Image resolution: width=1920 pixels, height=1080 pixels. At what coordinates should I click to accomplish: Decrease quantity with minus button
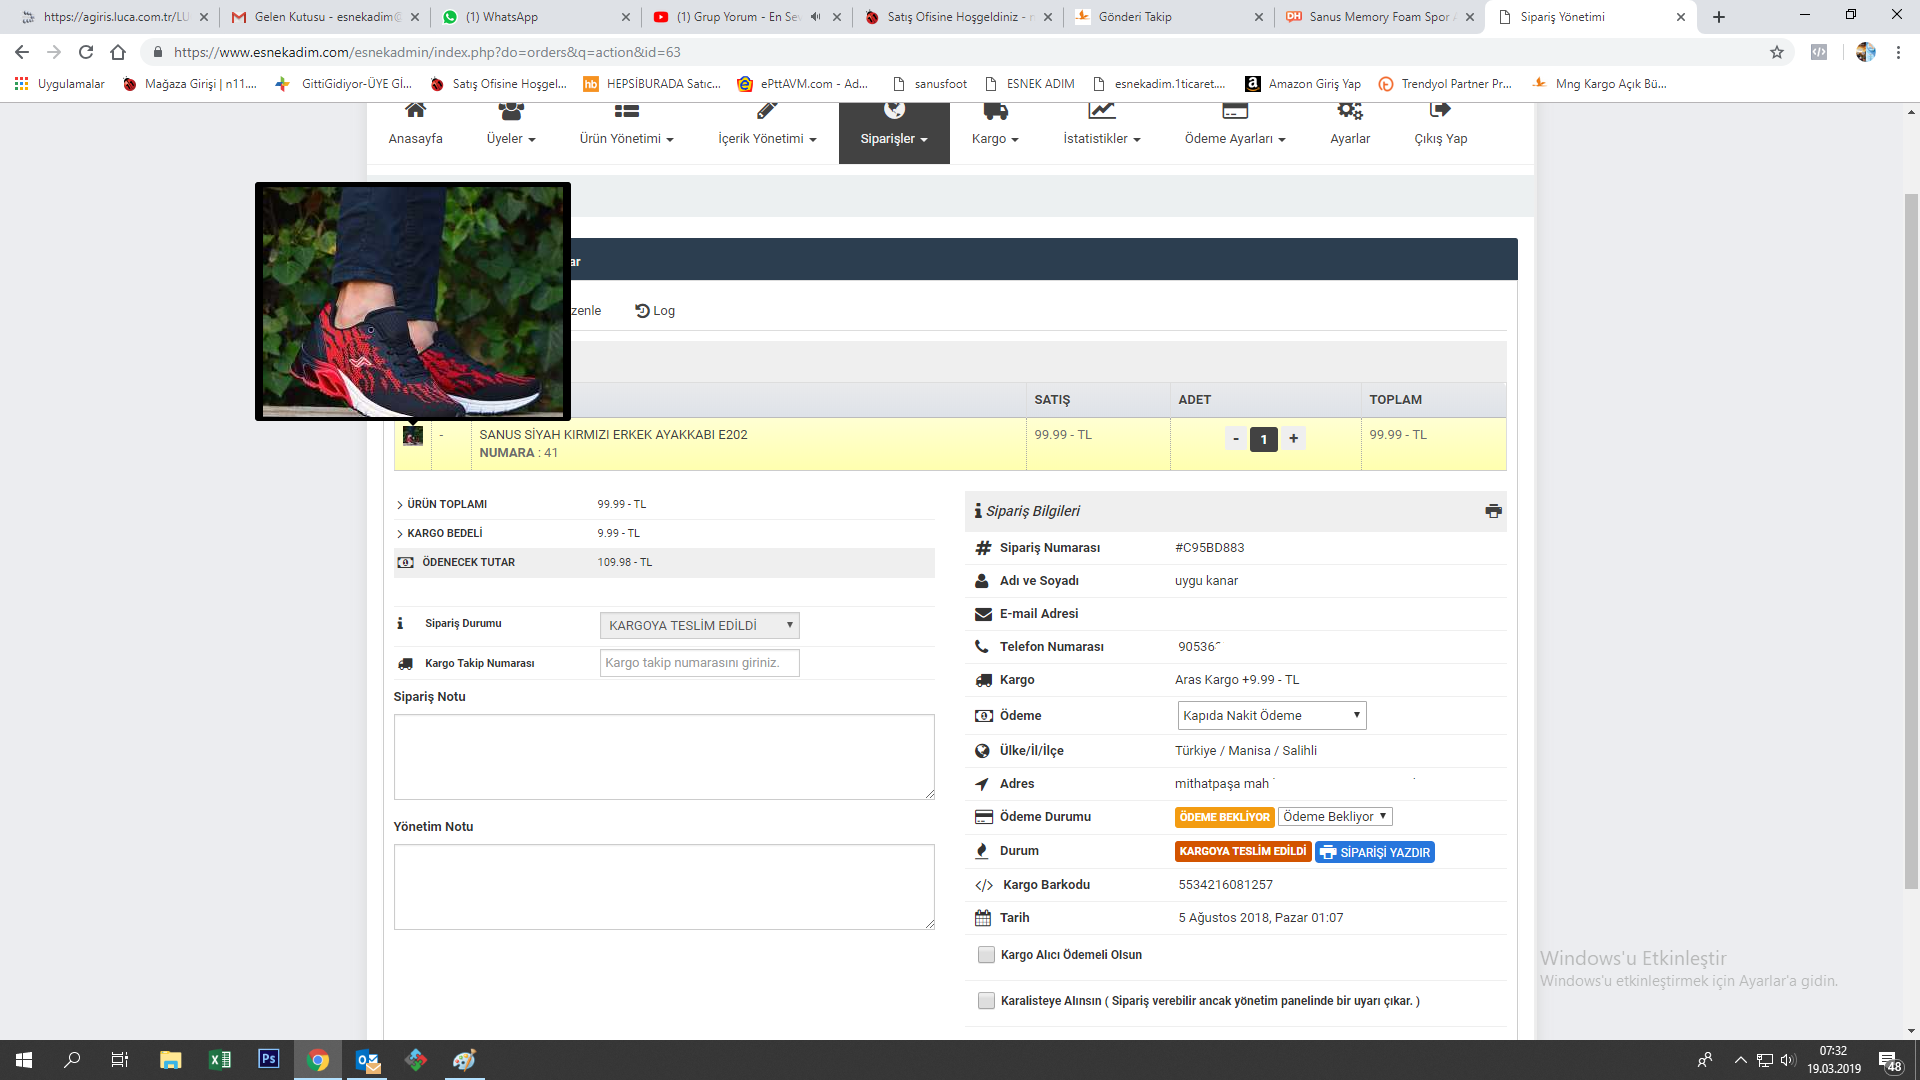[x=1236, y=439]
